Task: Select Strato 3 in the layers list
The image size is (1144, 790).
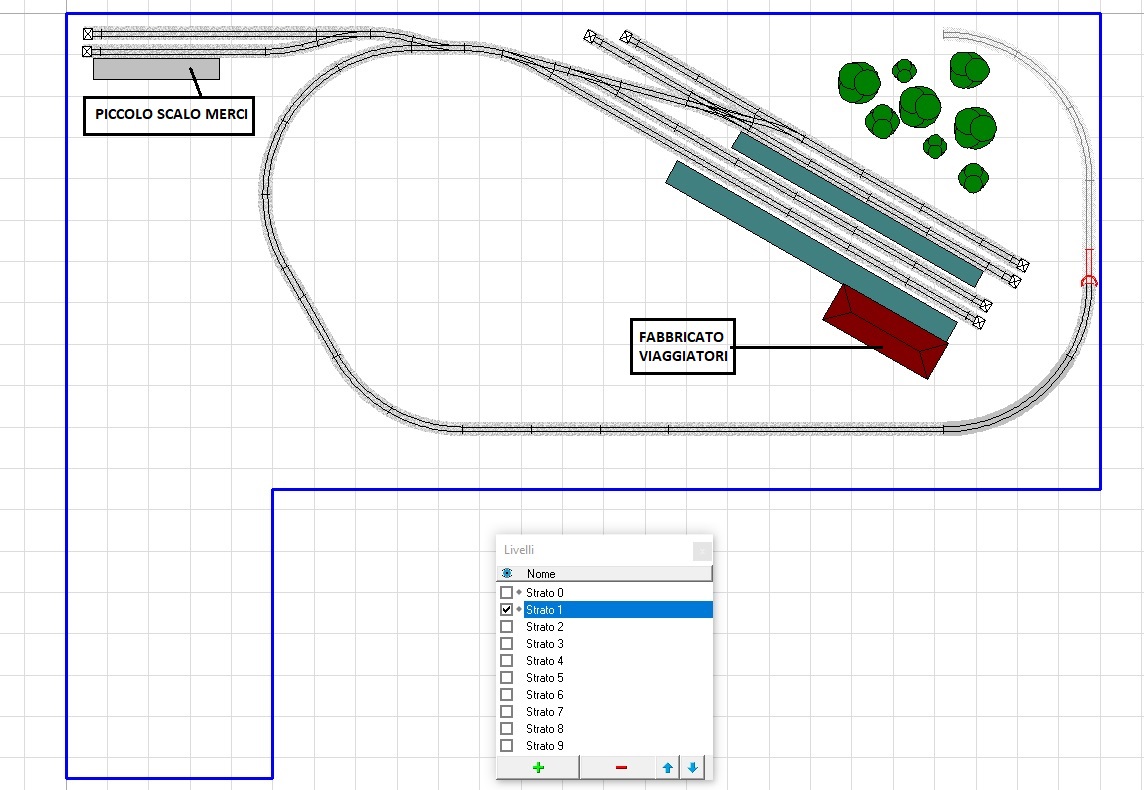Action: [x=545, y=644]
